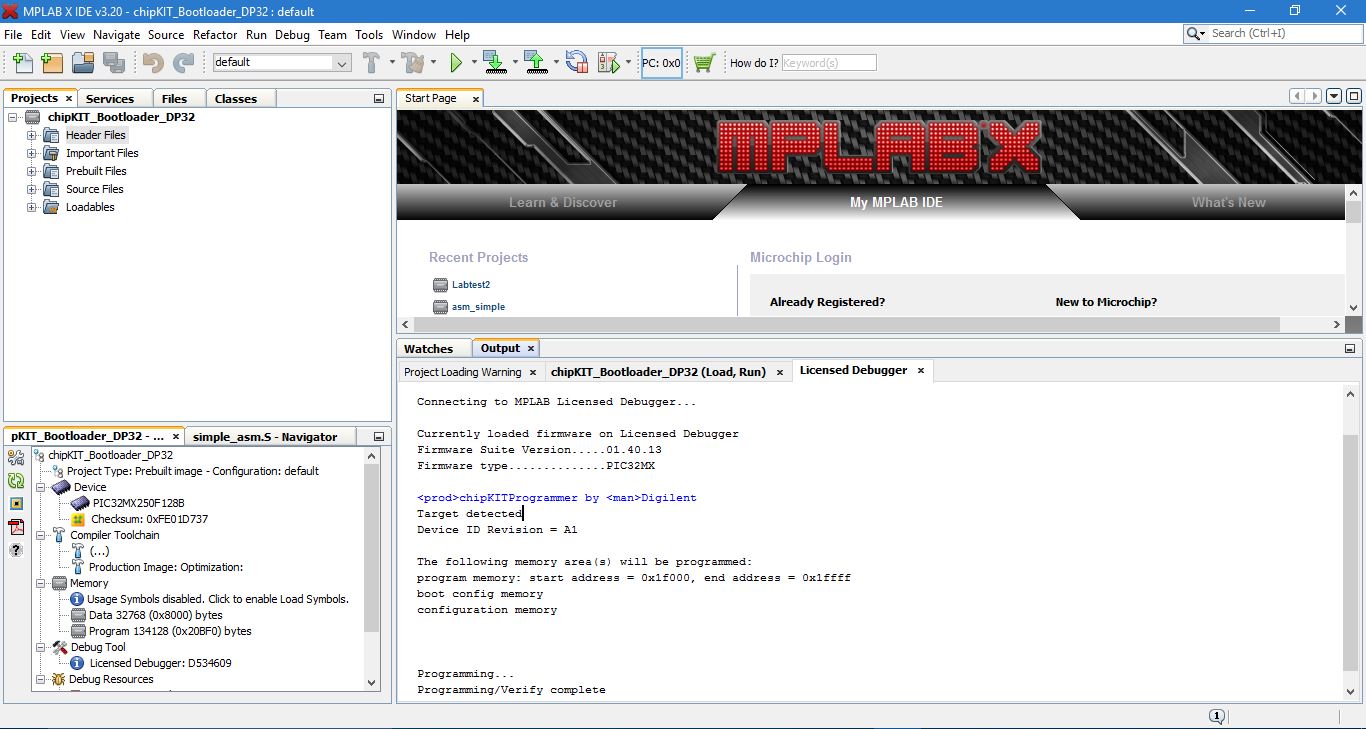Click the Start Page horizontal scrollbar

click(x=847, y=325)
